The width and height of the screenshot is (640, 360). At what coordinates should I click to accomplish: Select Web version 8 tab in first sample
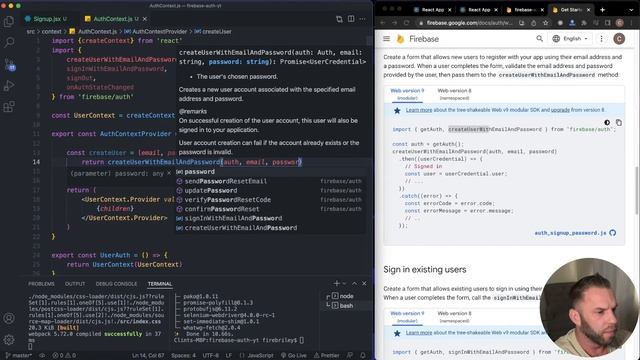click(454, 94)
